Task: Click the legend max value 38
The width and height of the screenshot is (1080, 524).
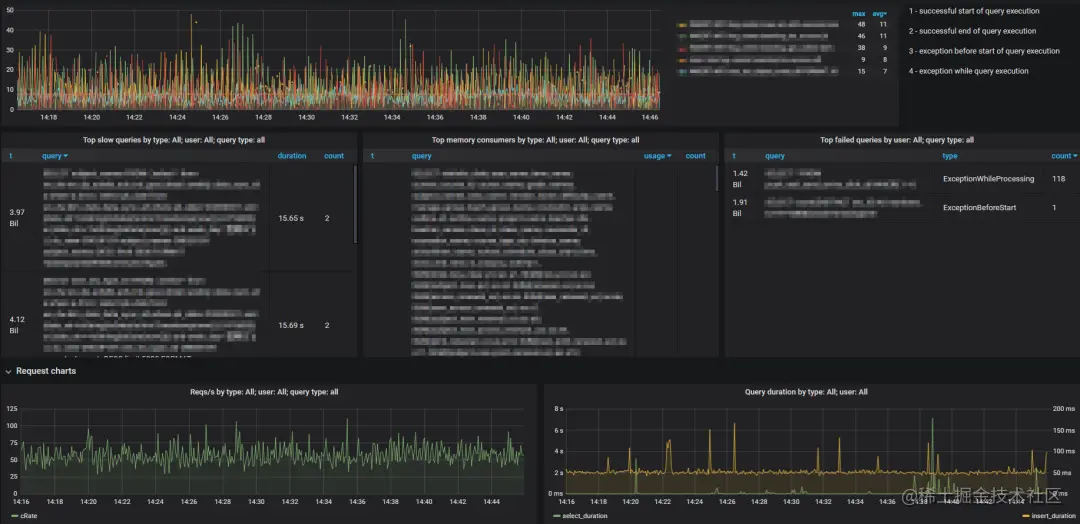Action: 861,48
